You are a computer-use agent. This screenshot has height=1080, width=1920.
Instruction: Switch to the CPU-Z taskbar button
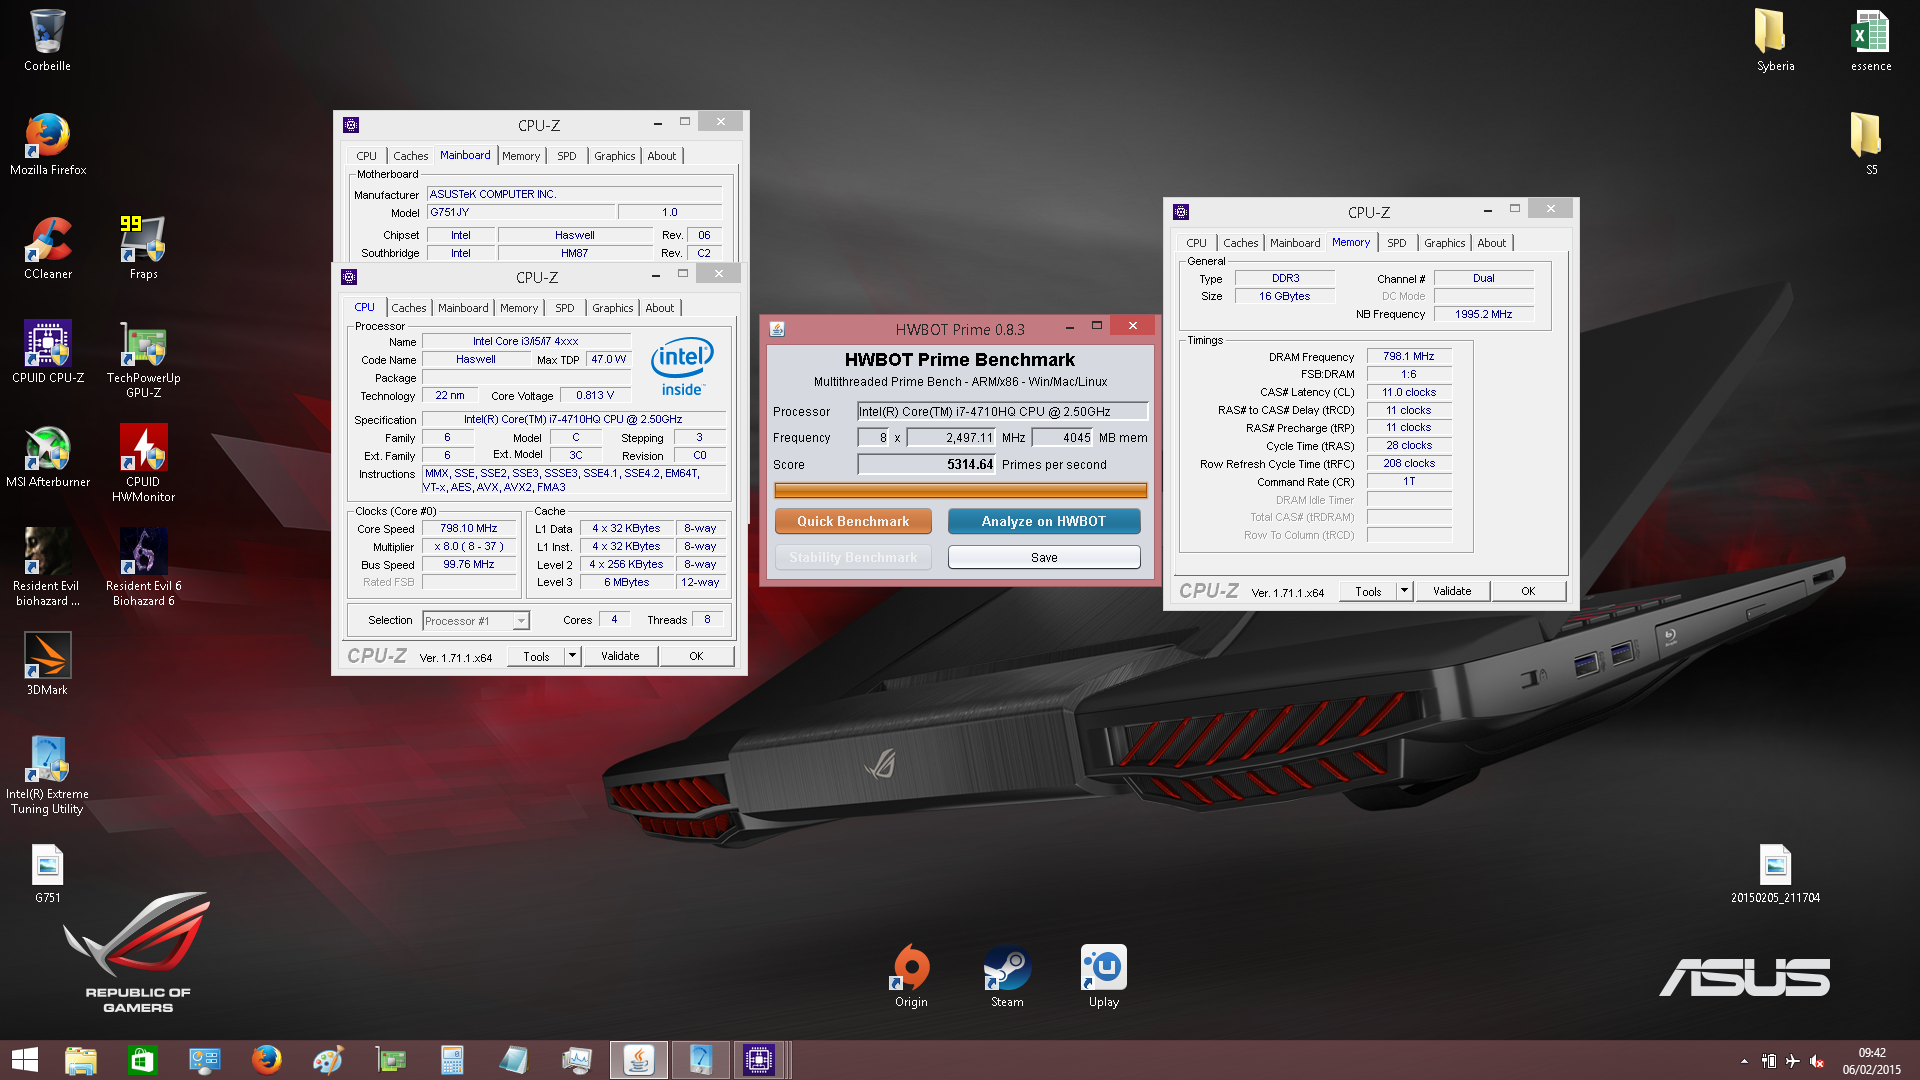coord(759,1059)
